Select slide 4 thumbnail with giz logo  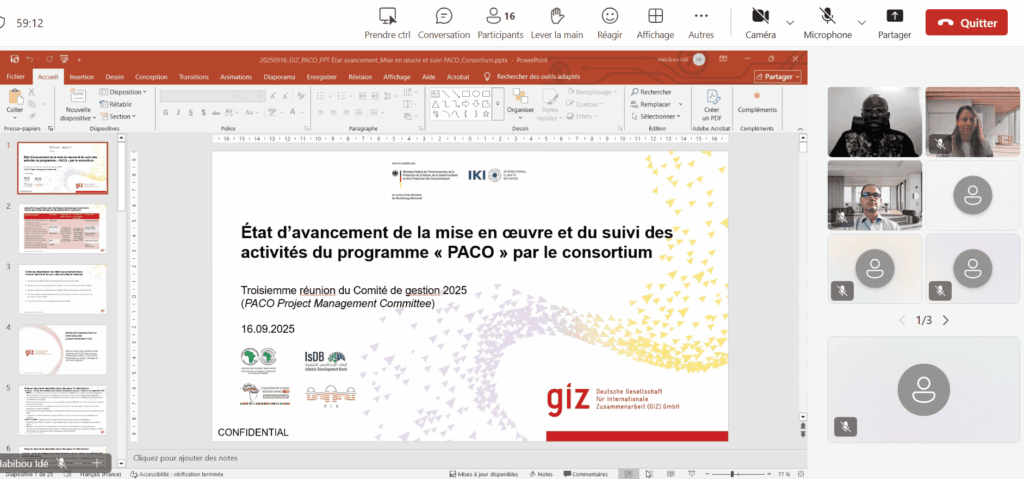[x=62, y=350]
